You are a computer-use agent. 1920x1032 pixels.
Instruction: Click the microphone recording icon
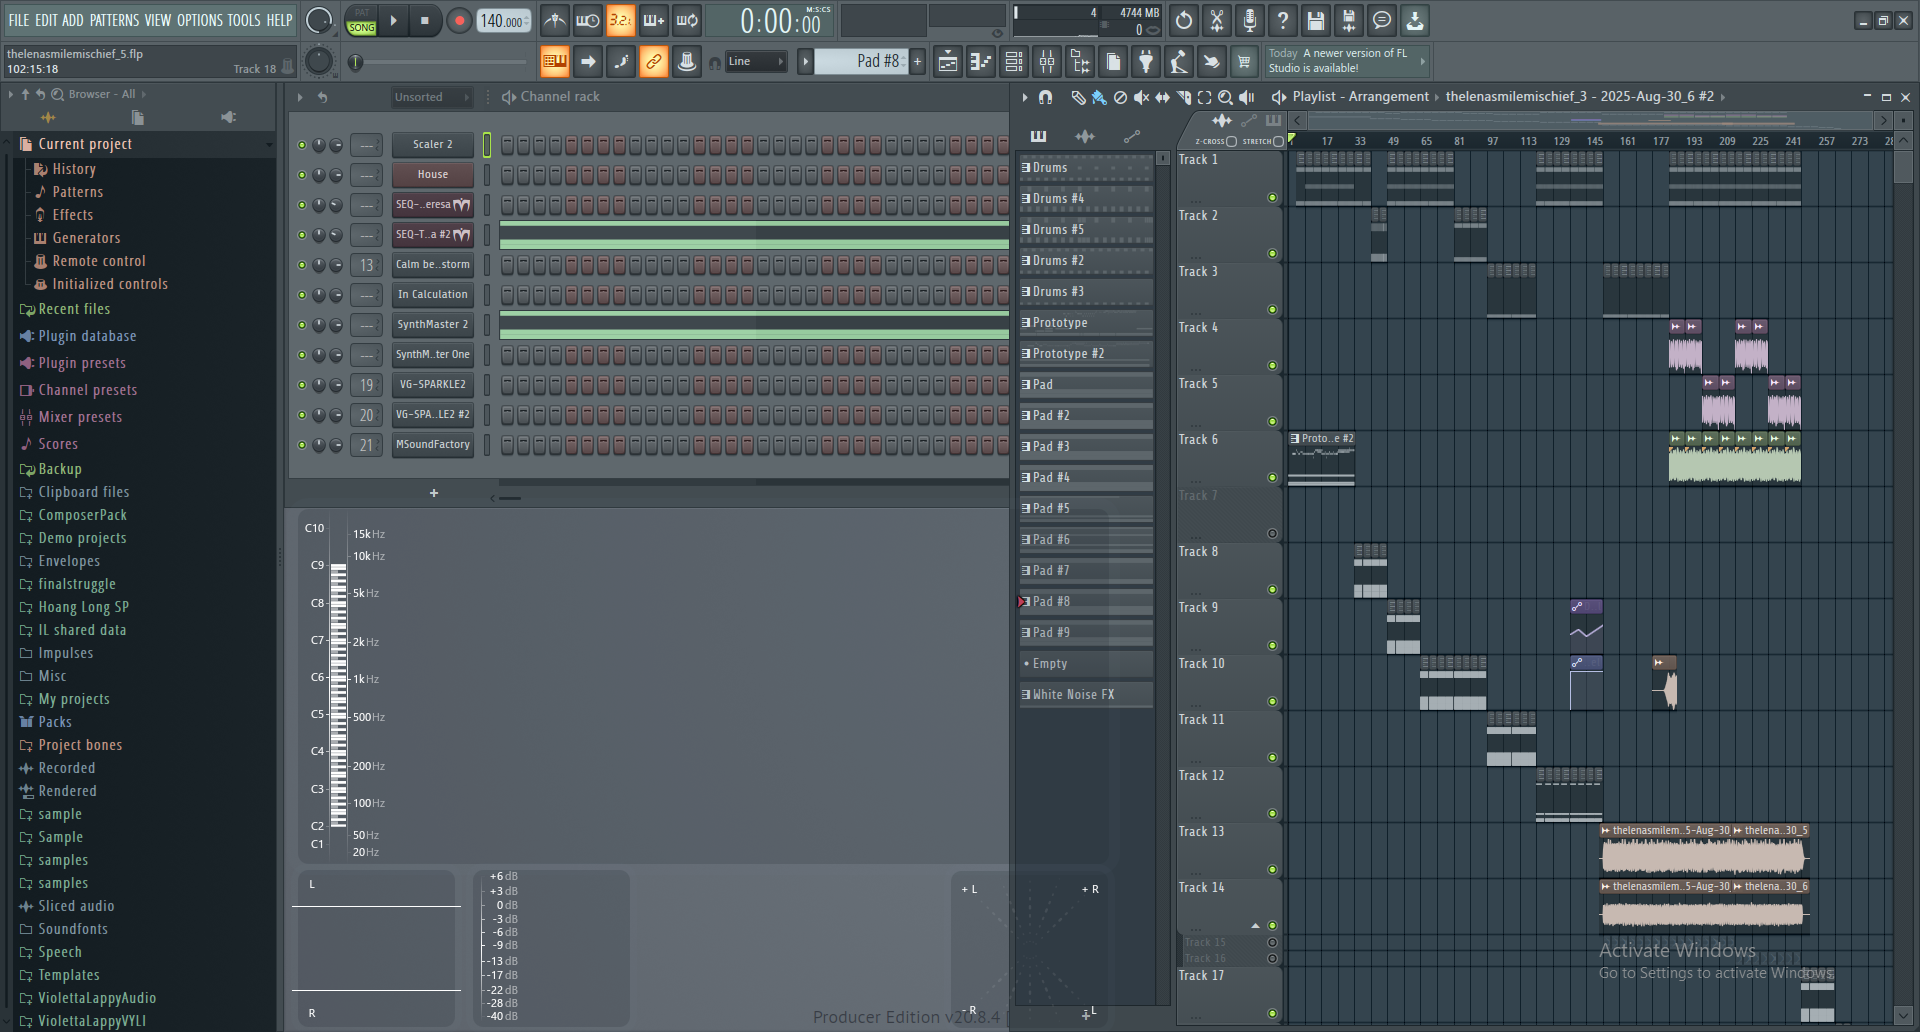tap(1250, 20)
